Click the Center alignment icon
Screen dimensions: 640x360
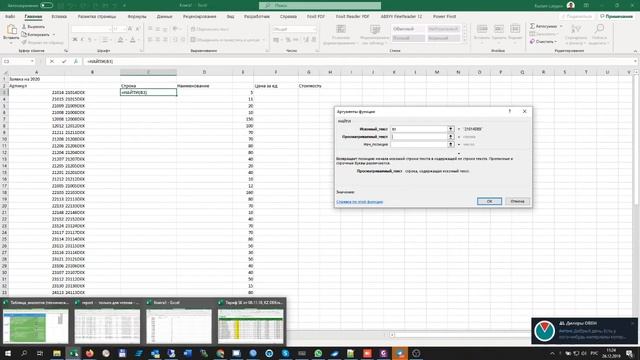[158, 40]
